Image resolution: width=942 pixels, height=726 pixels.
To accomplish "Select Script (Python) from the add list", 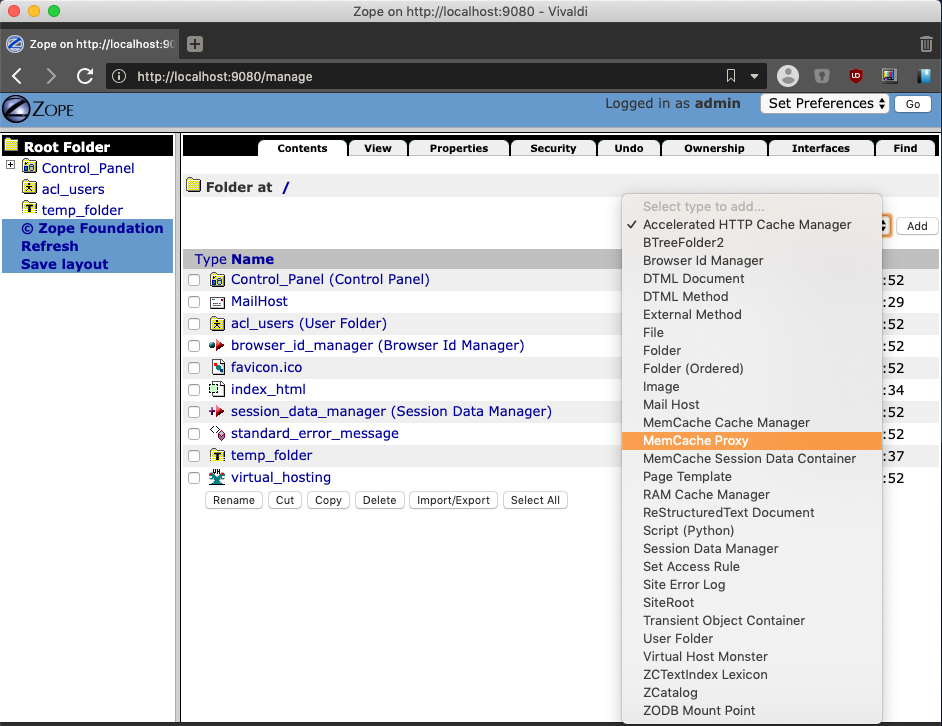I will pyautogui.click(x=752, y=531).
